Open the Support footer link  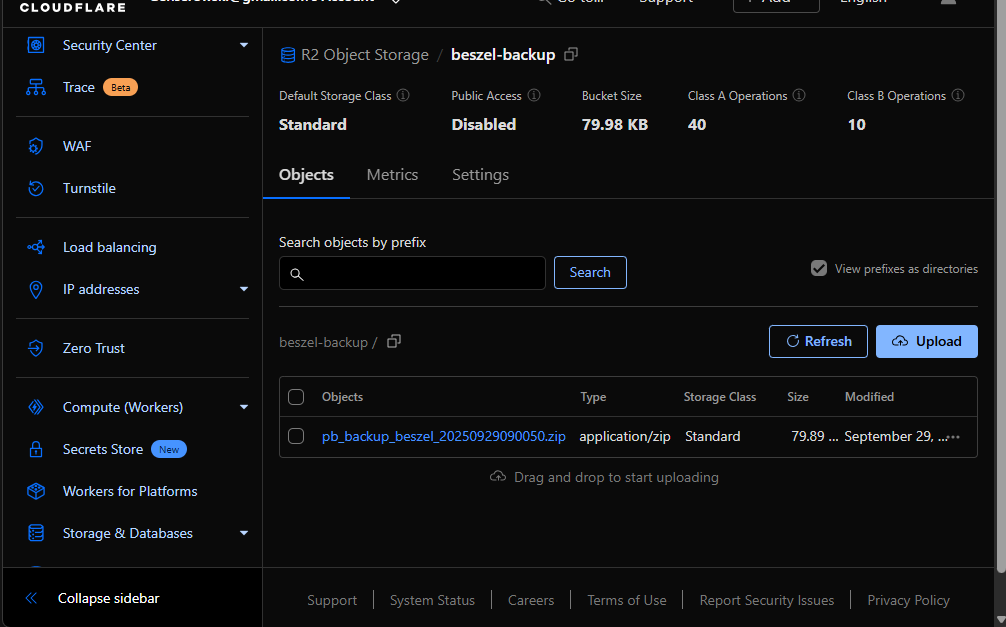[x=332, y=601]
